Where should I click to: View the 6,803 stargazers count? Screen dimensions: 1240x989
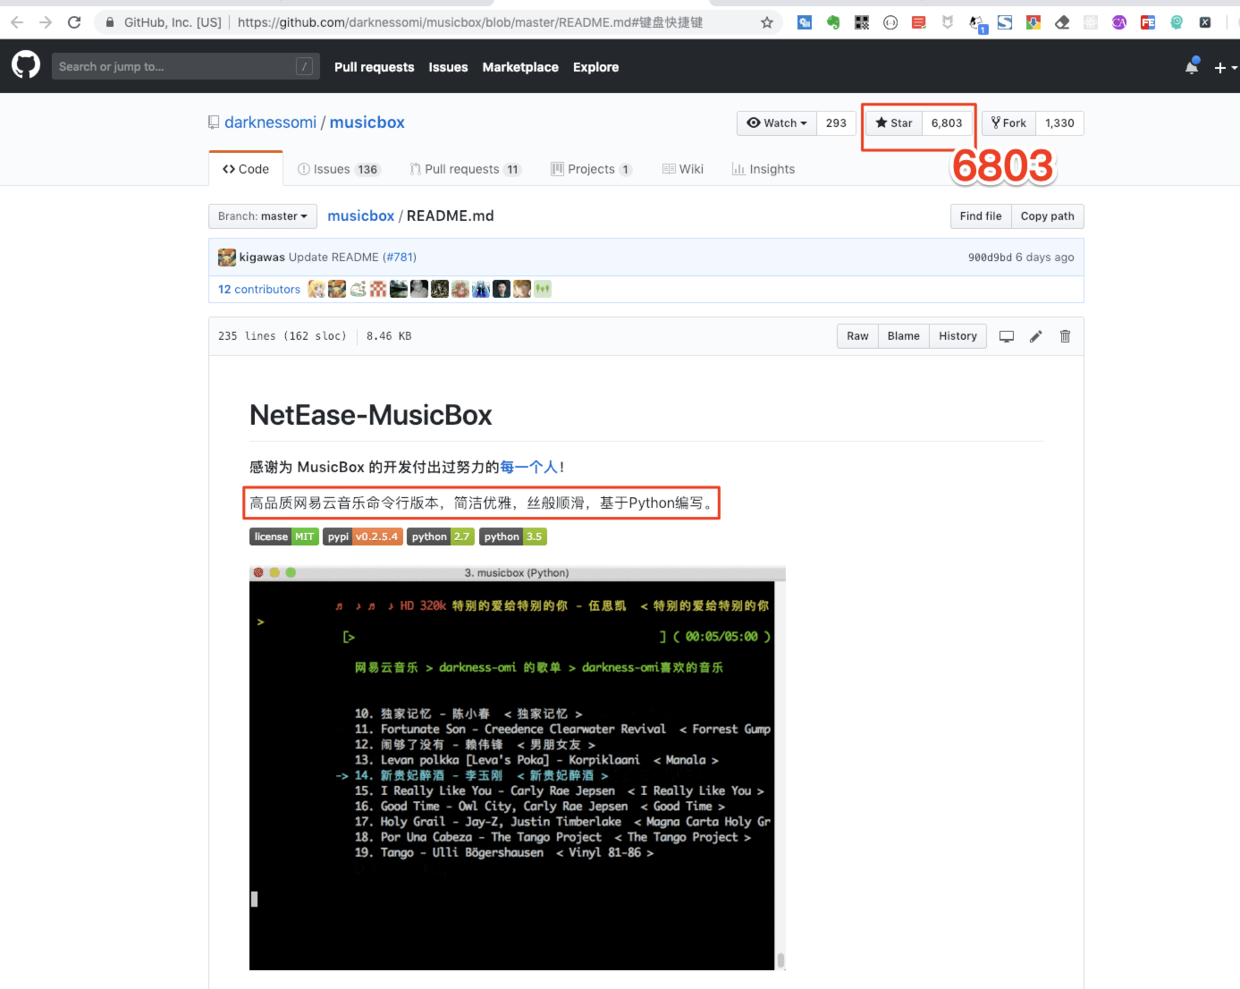point(947,123)
